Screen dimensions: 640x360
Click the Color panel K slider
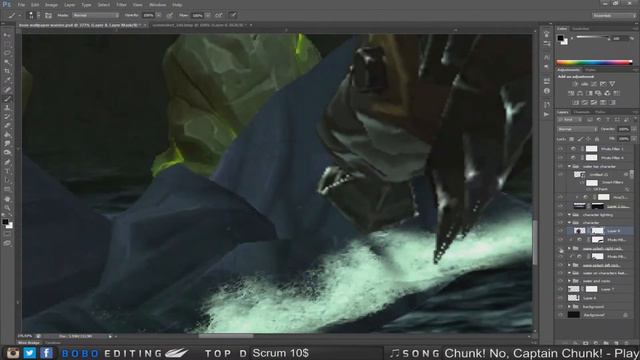click(593, 38)
